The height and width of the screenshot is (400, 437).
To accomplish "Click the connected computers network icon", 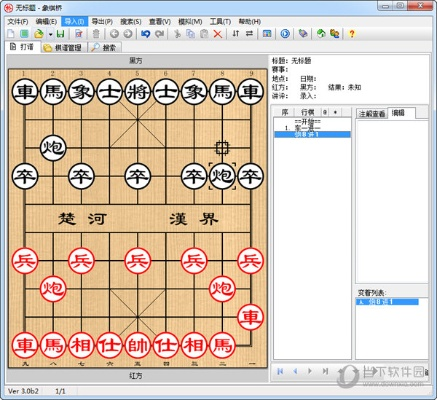I will click(x=334, y=34).
